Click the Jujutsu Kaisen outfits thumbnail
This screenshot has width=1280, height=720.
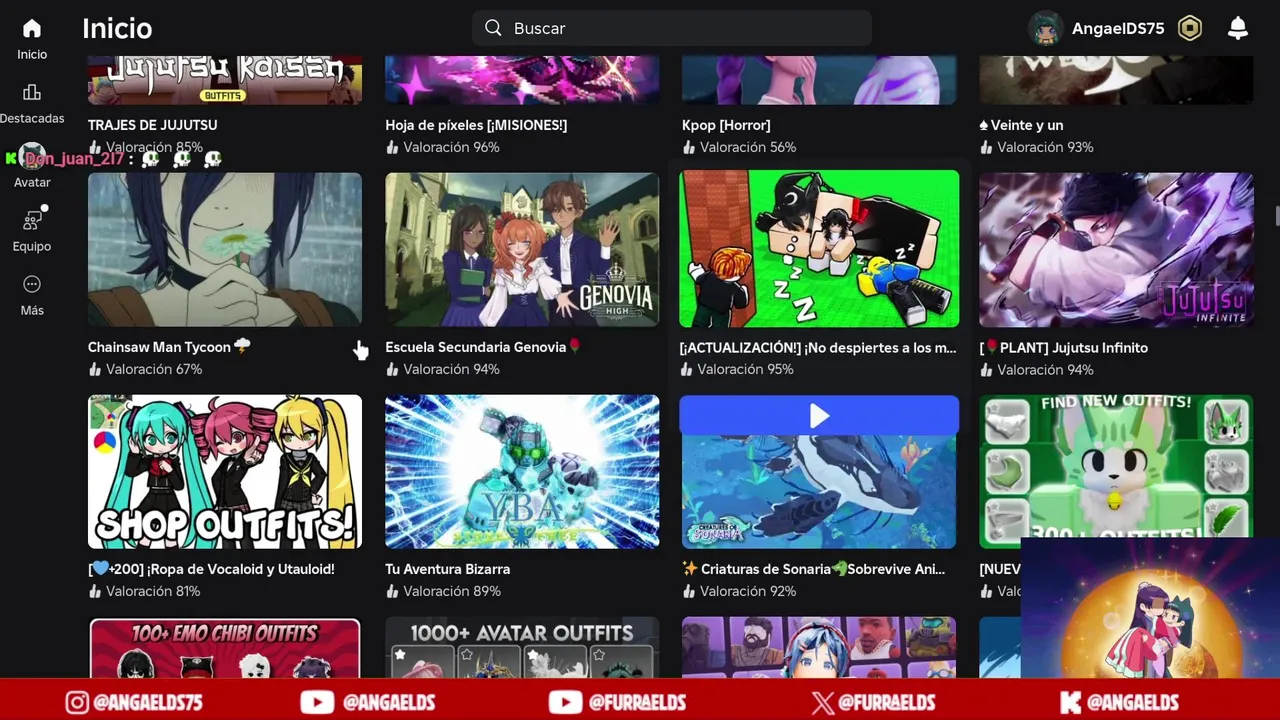click(x=225, y=80)
